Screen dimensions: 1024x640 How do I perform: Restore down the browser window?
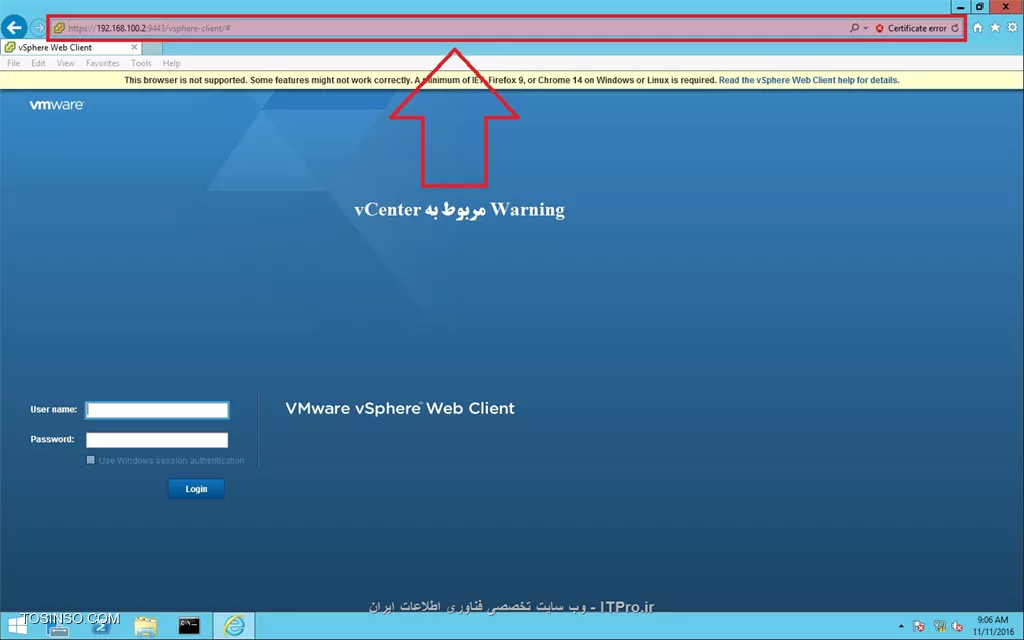pos(980,7)
